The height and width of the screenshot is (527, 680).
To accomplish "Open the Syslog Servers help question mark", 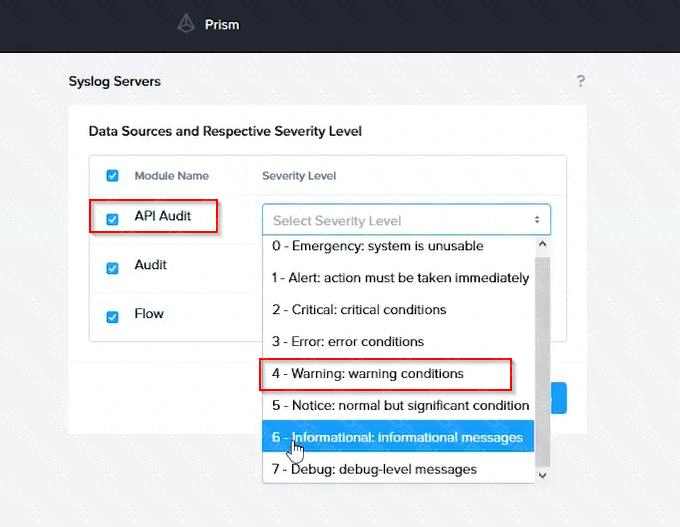I will 581,81.
